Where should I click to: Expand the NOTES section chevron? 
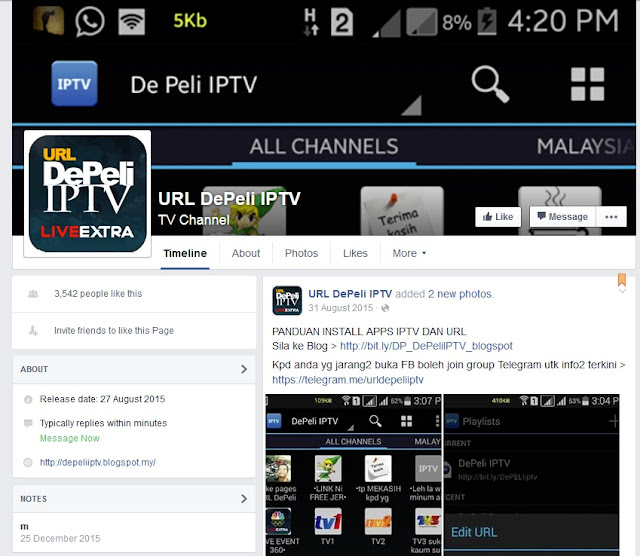click(244, 498)
